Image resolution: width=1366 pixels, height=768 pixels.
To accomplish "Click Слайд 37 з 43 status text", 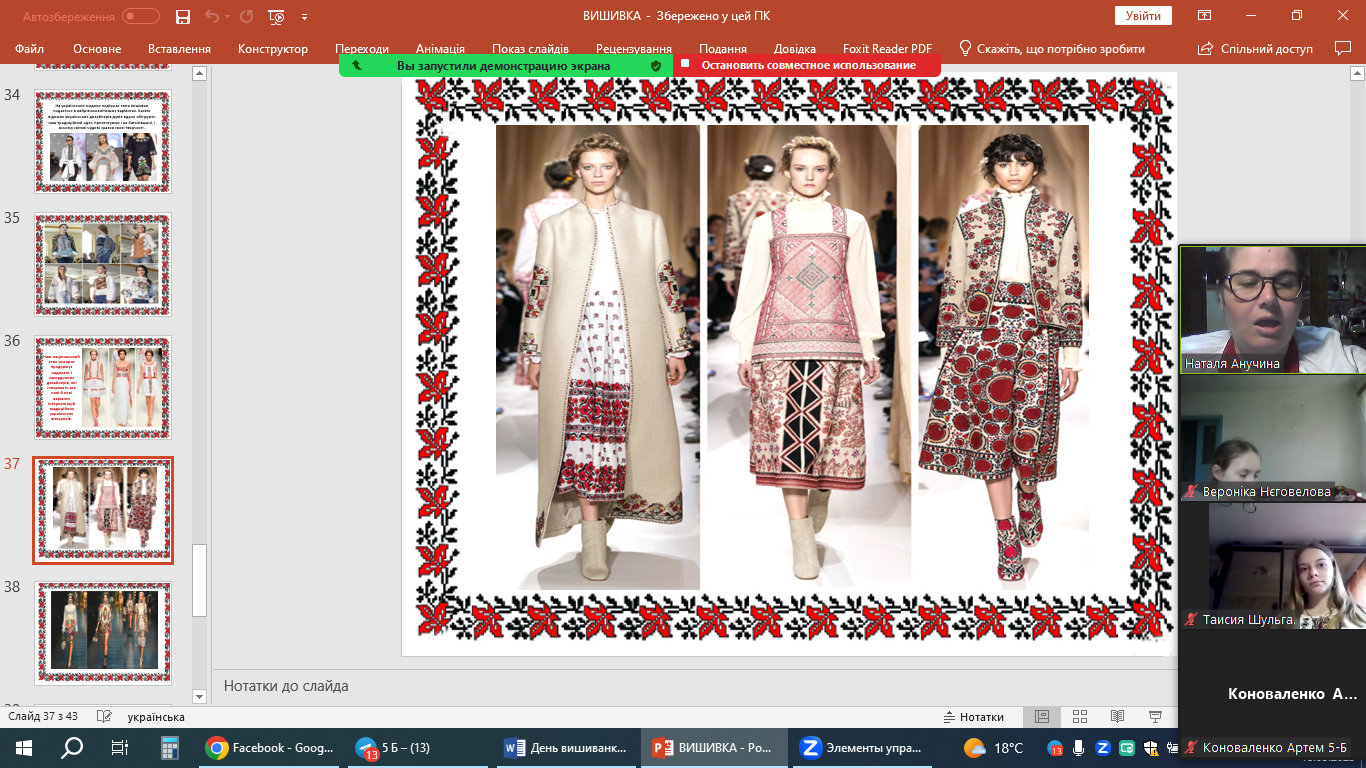I will (43, 717).
